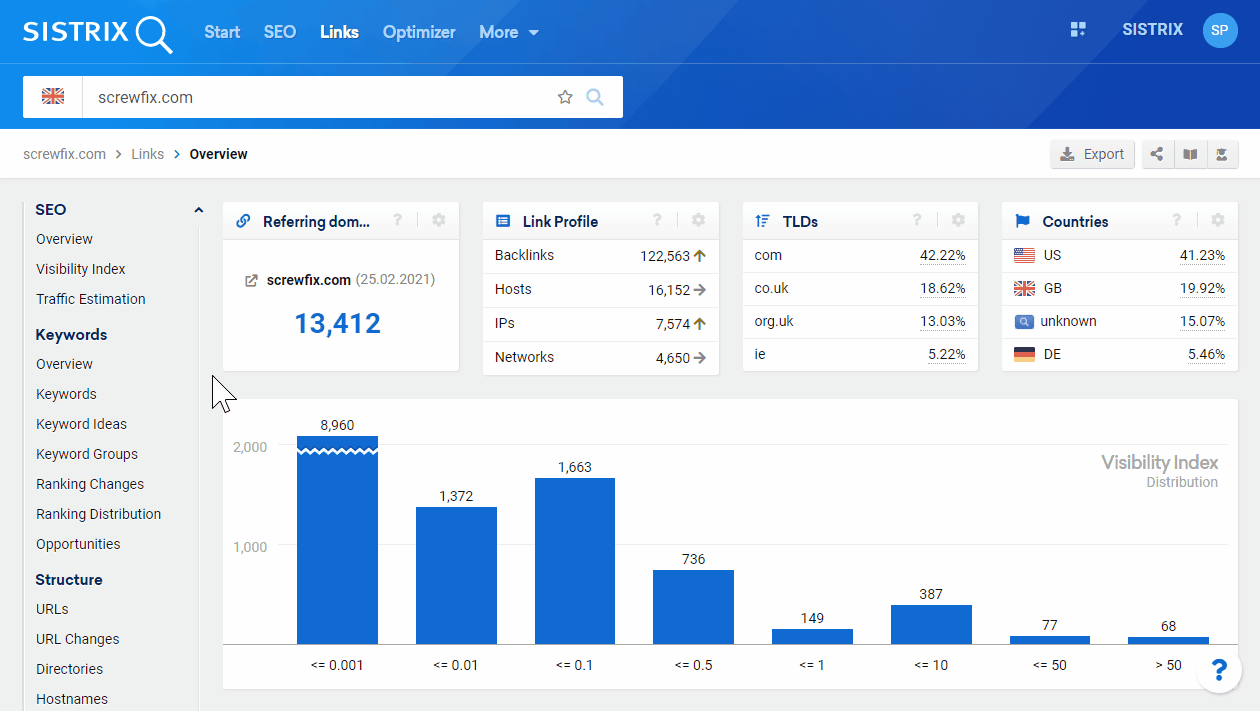Open settings gear in Link Profile card
1260x711 pixels.
click(x=698, y=221)
